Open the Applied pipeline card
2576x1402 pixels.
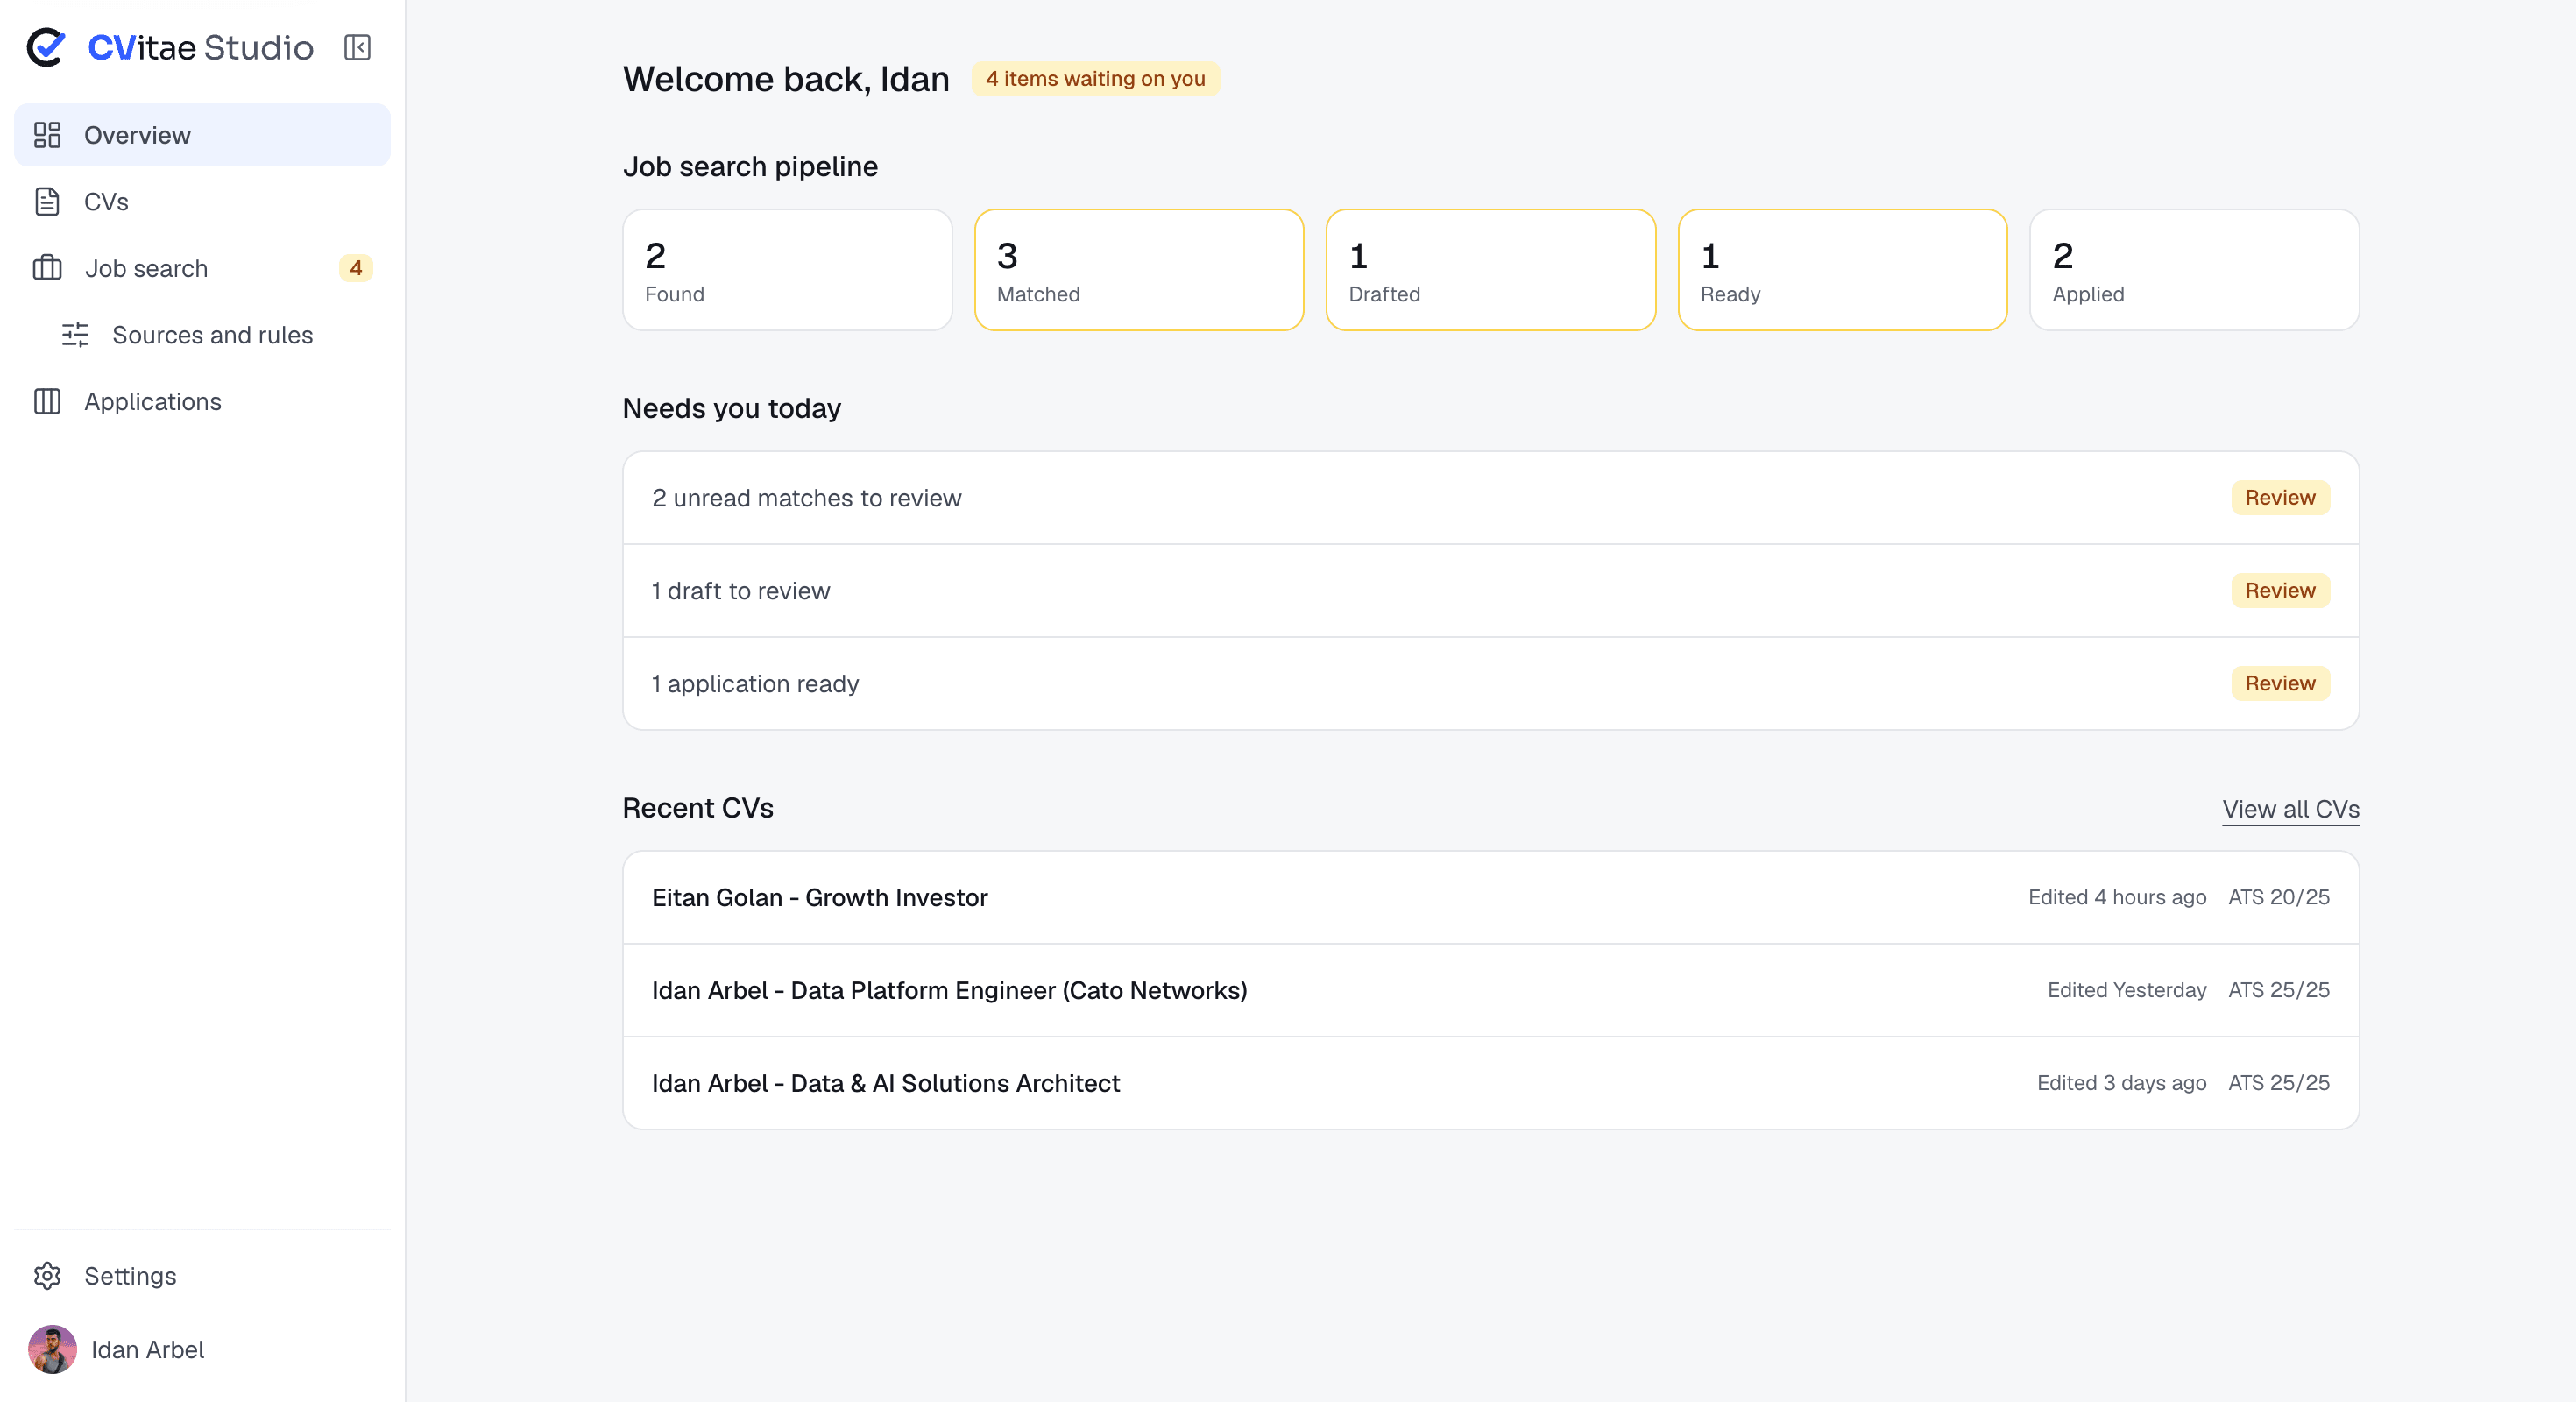[2195, 270]
